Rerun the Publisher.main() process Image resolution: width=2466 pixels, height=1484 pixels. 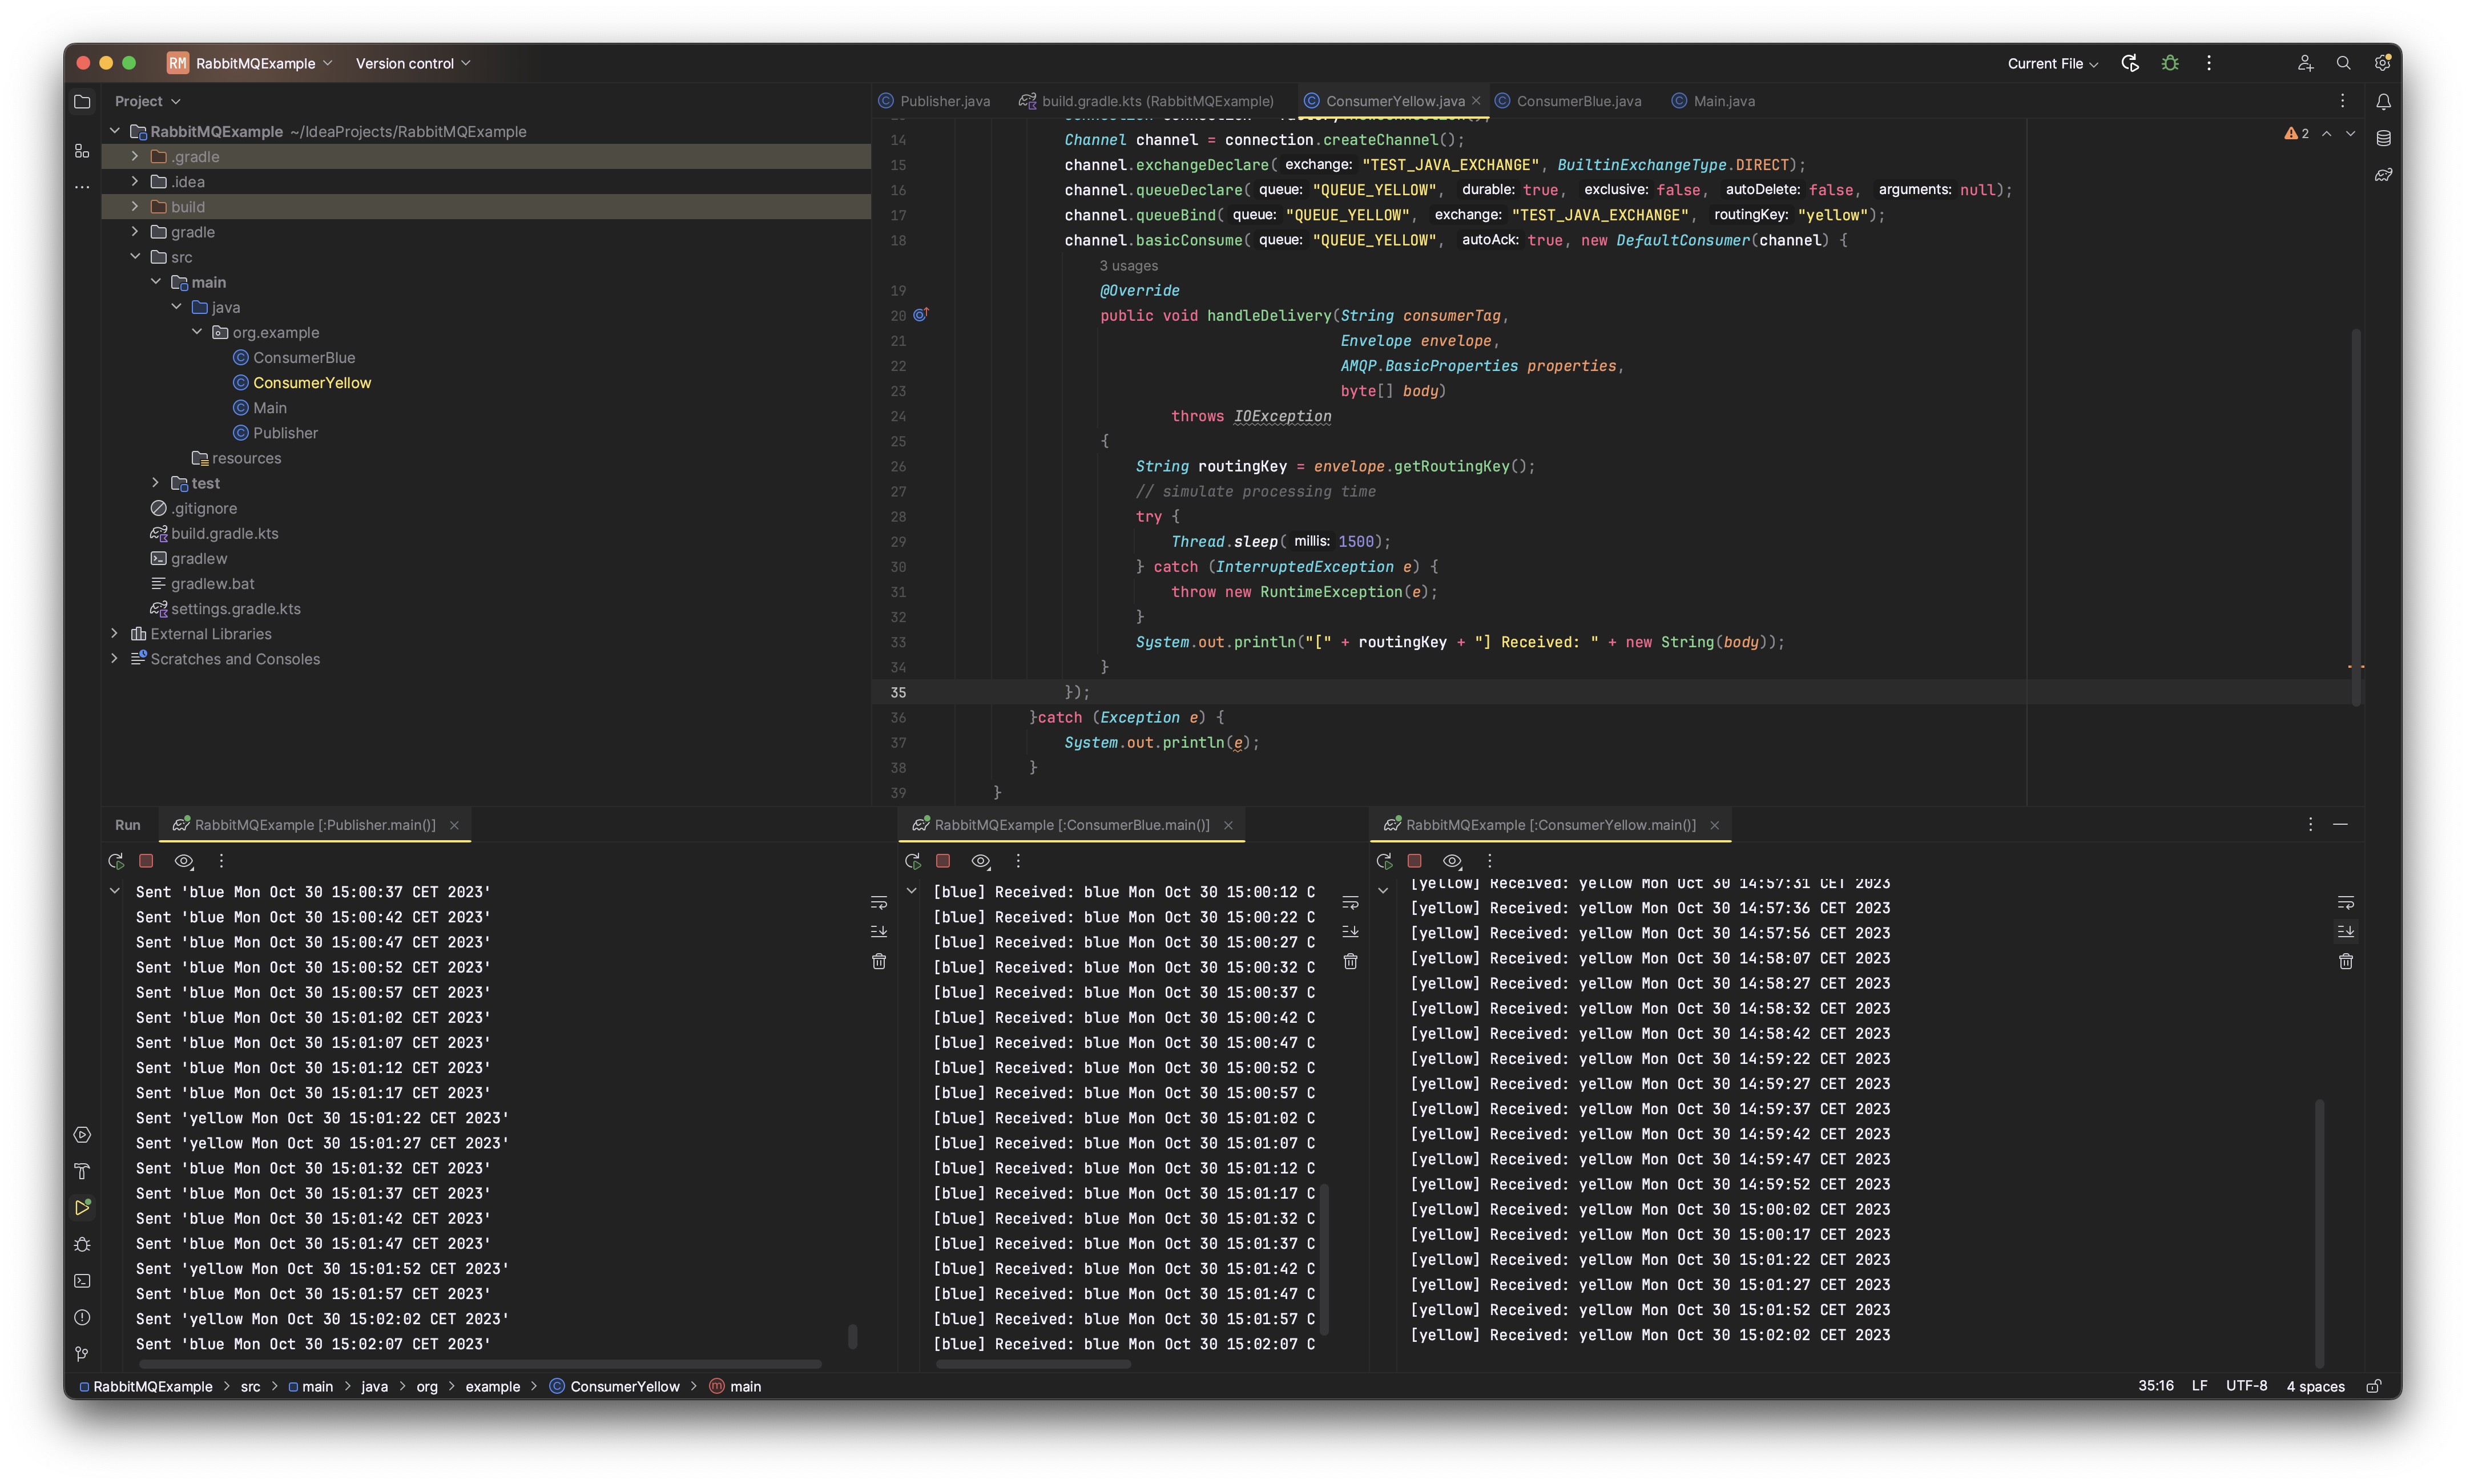tap(116, 861)
